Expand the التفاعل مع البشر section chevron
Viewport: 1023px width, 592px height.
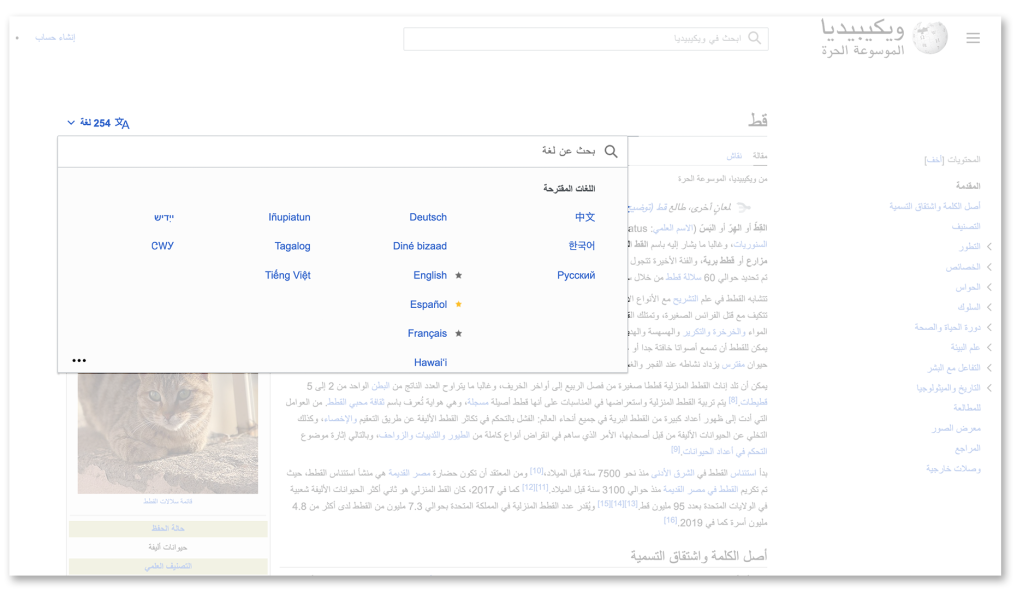coord(989,368)
